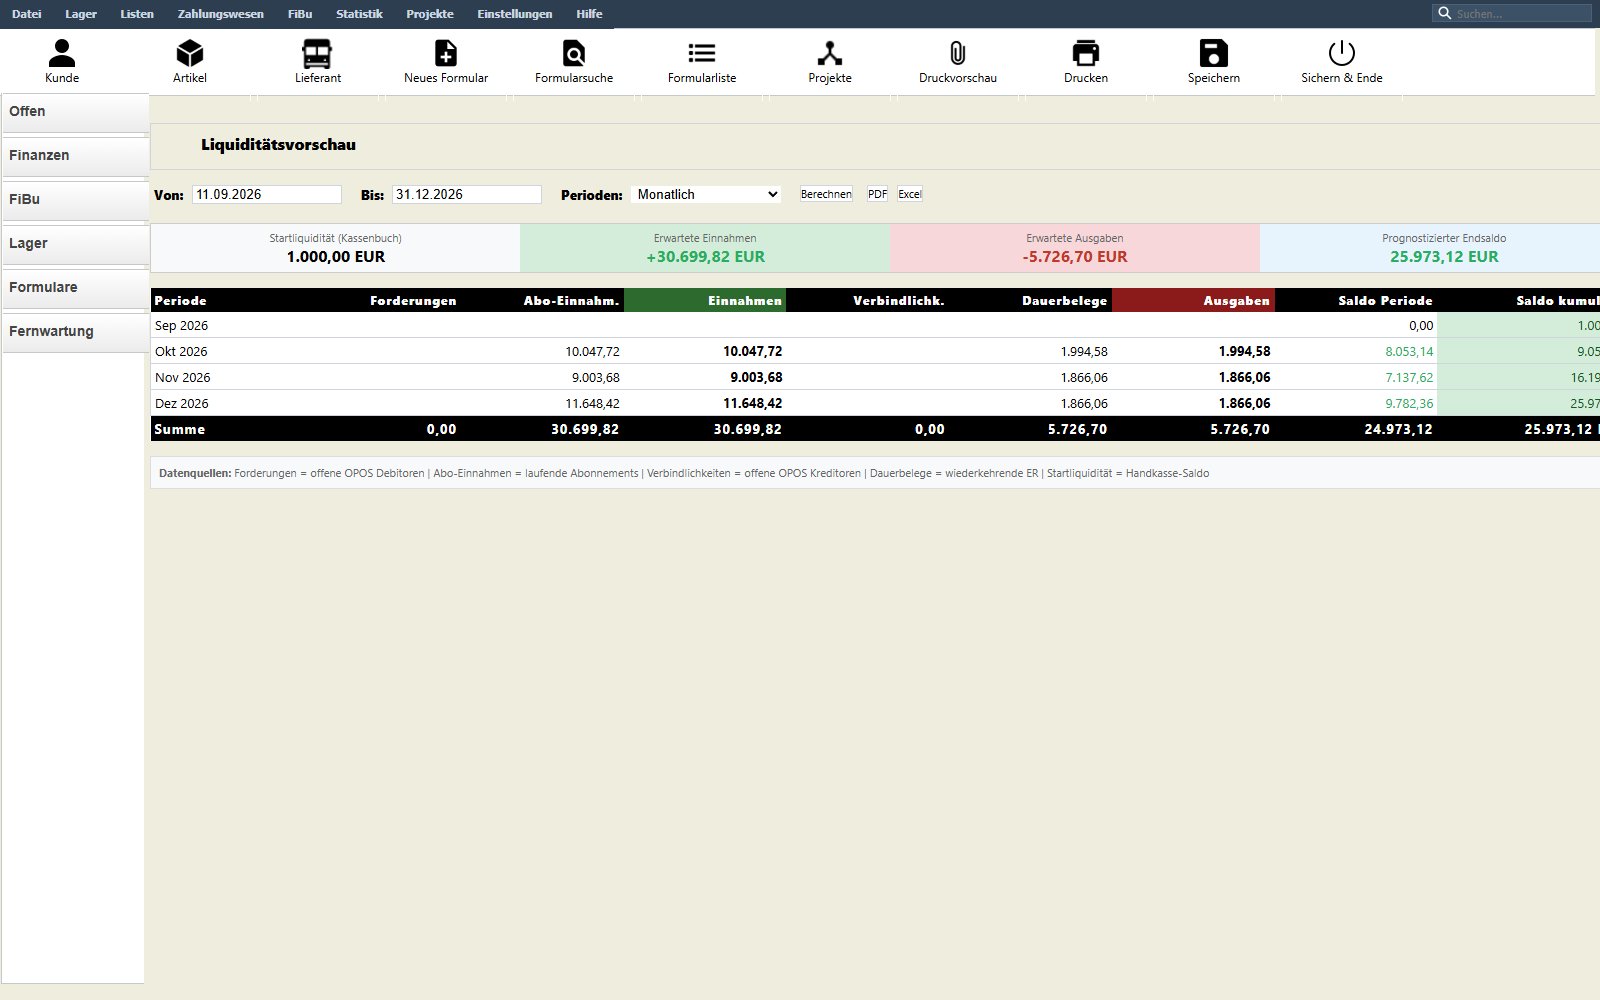Create a new form with Neues Formular
Viewport: 1600px width, 1000px height.
click(446, 53)
